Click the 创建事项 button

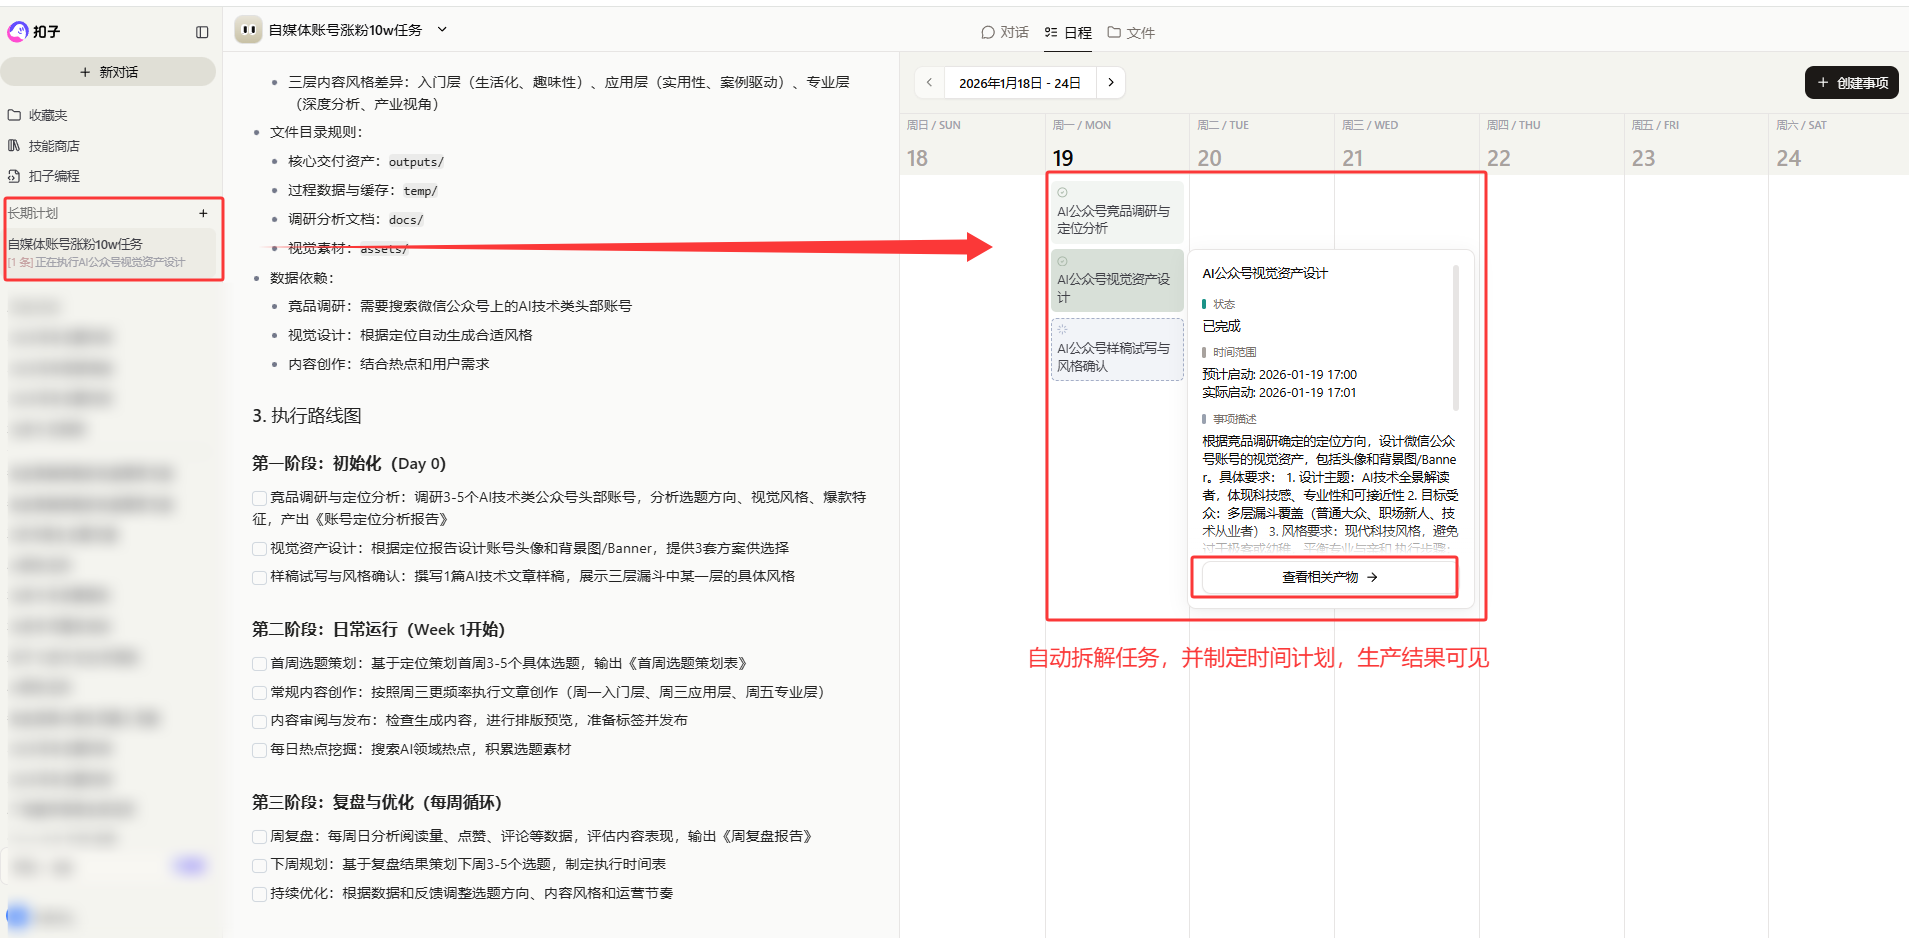click(x=1851, y=83)
